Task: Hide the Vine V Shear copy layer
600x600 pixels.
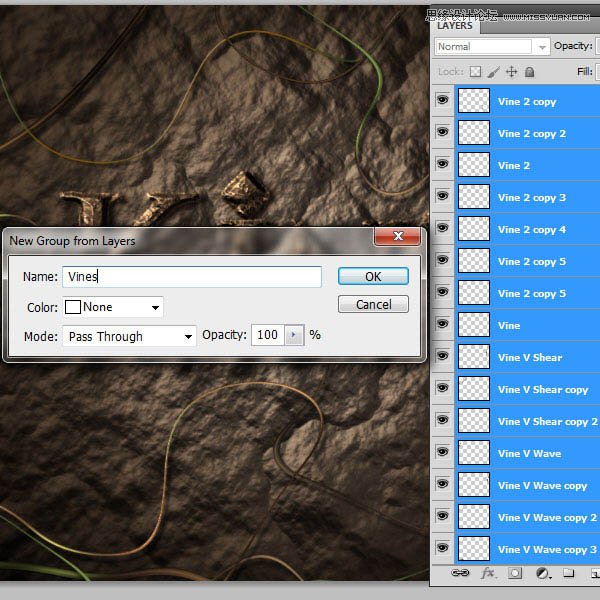Action: (442, 388)
